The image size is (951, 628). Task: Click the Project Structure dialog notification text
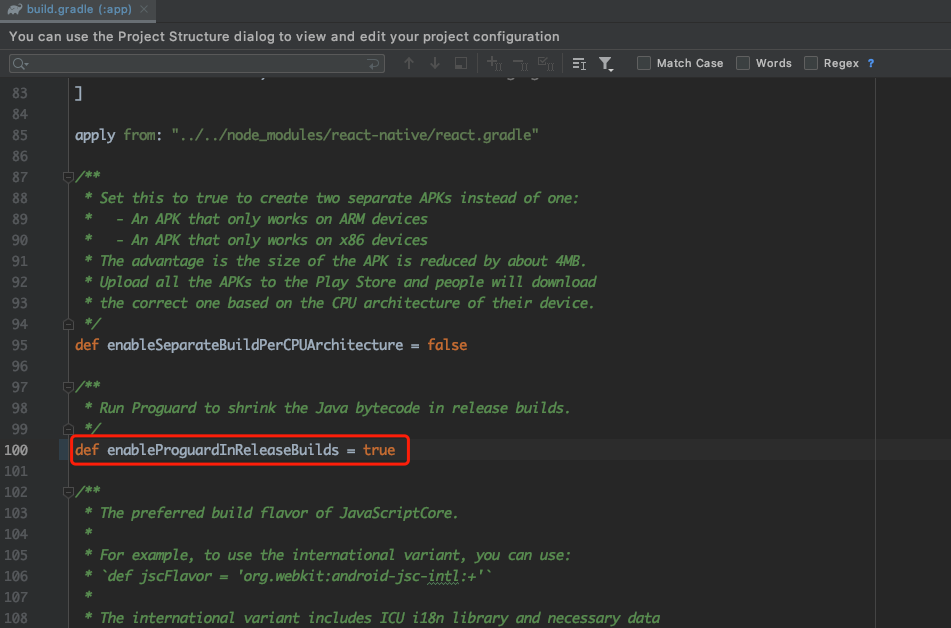pyautogui.click(x=284, y=36)
